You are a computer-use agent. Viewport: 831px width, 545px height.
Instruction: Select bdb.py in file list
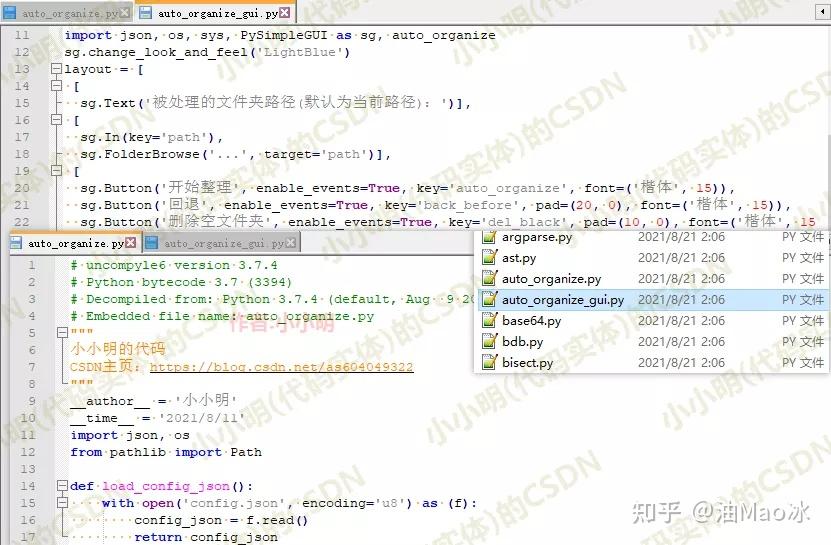click(x=651, y=341)
